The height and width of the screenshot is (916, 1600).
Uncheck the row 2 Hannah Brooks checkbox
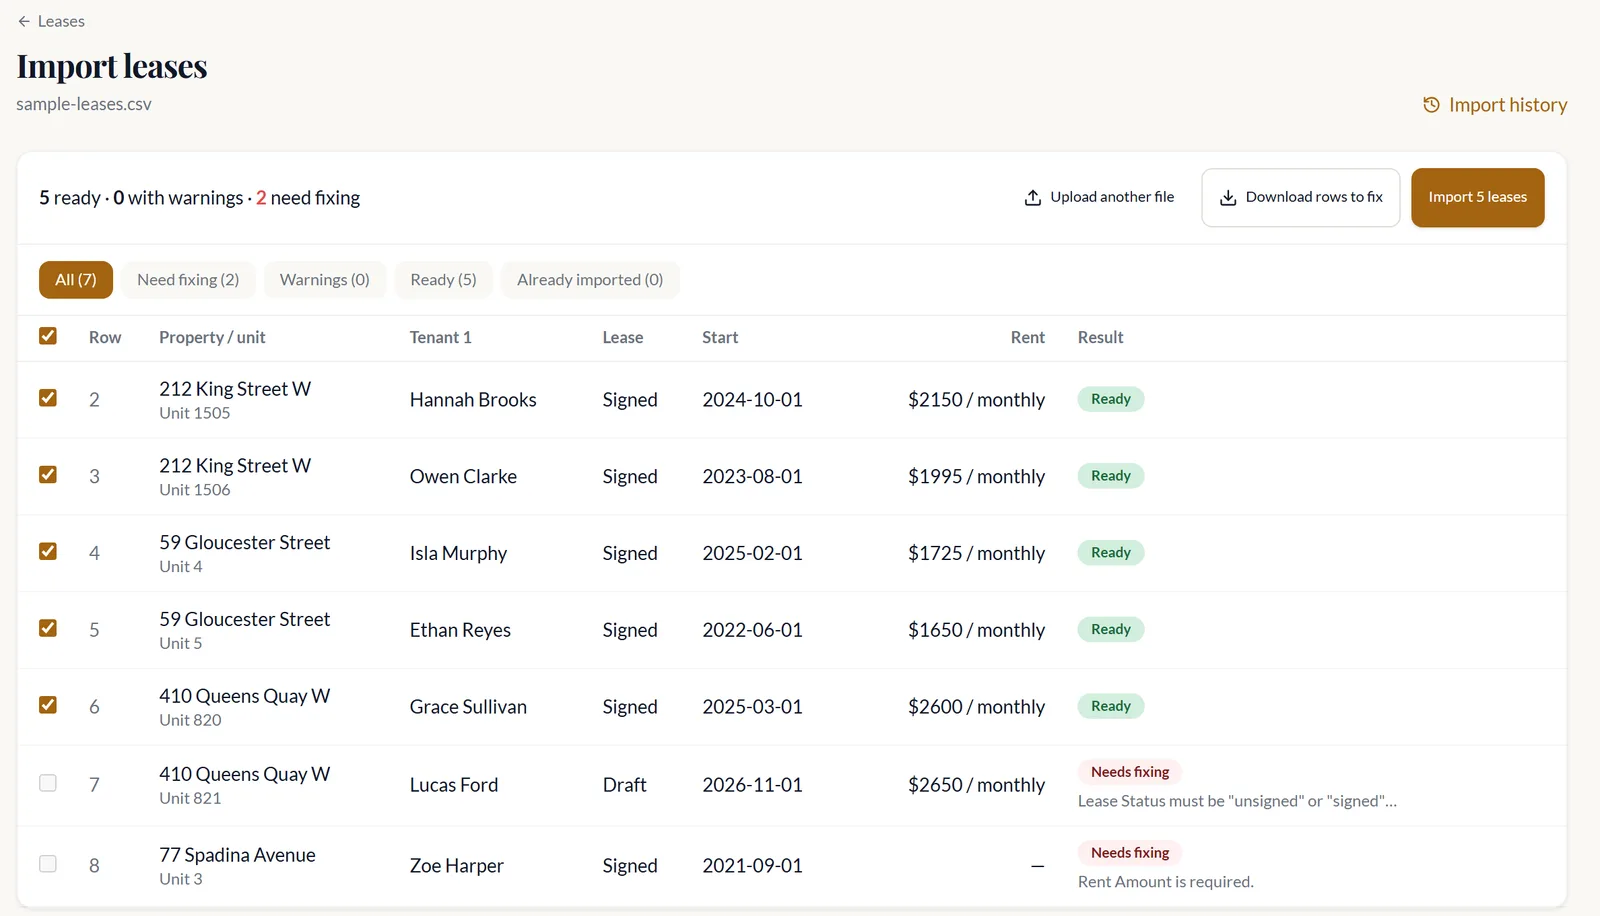click(48, 398)
